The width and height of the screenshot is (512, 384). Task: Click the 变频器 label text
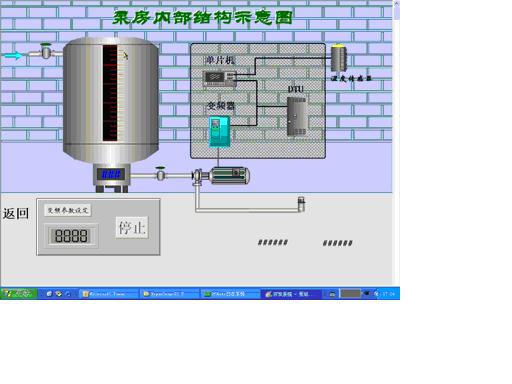221,106
